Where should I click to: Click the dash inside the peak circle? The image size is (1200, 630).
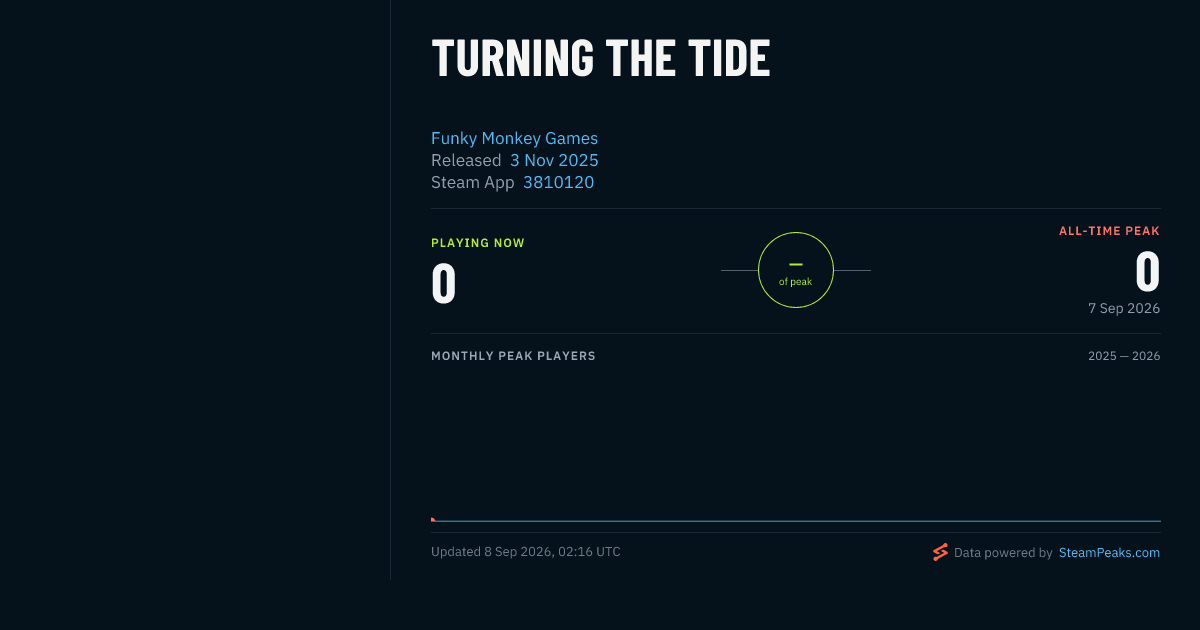pos(796,264)
